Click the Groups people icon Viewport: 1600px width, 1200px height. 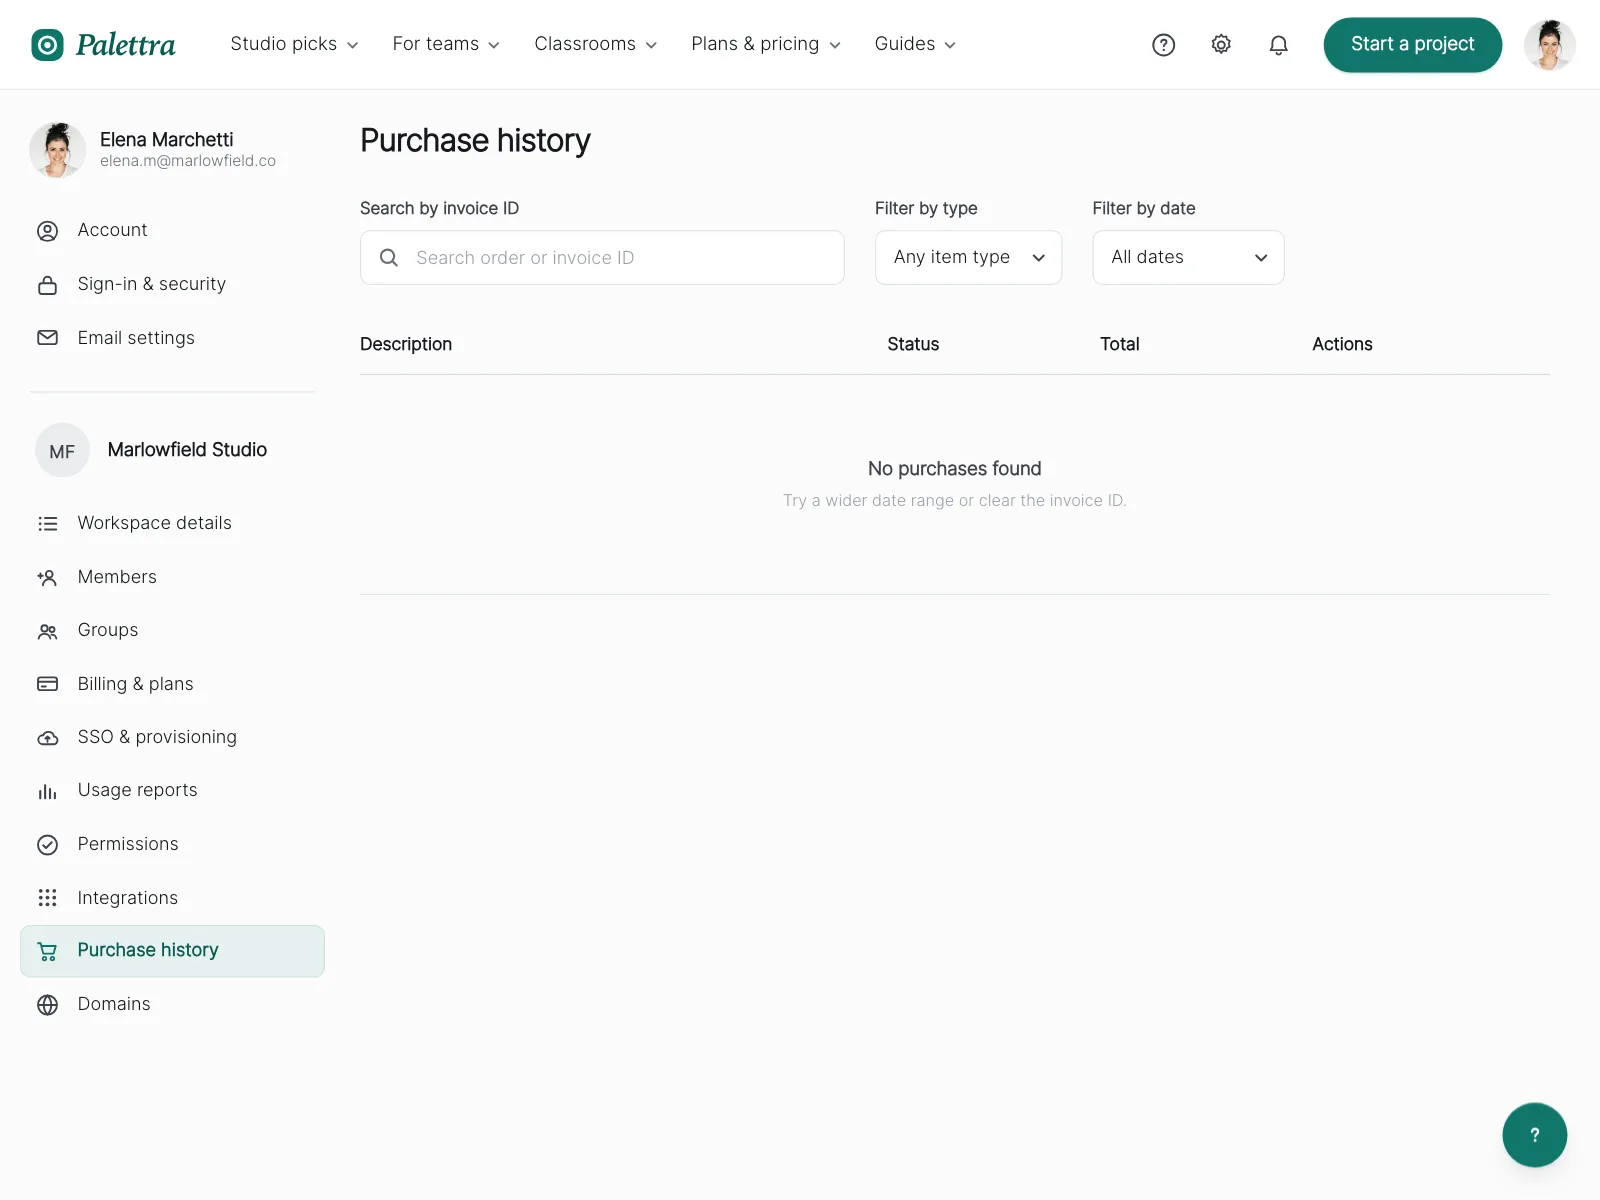pos(47,631)
